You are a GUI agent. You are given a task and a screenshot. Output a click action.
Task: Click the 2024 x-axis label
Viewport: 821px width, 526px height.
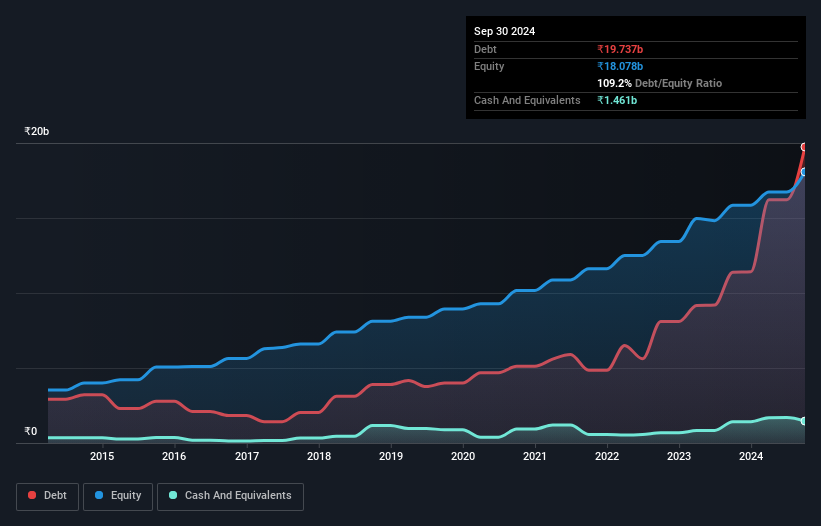tap(751, 456)
